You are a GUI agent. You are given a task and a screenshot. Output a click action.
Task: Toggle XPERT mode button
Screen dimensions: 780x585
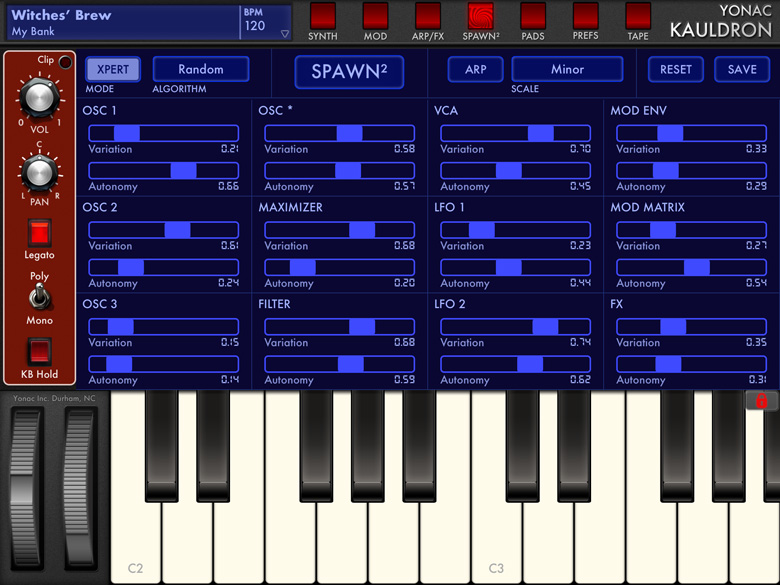[x=113, y=69]
